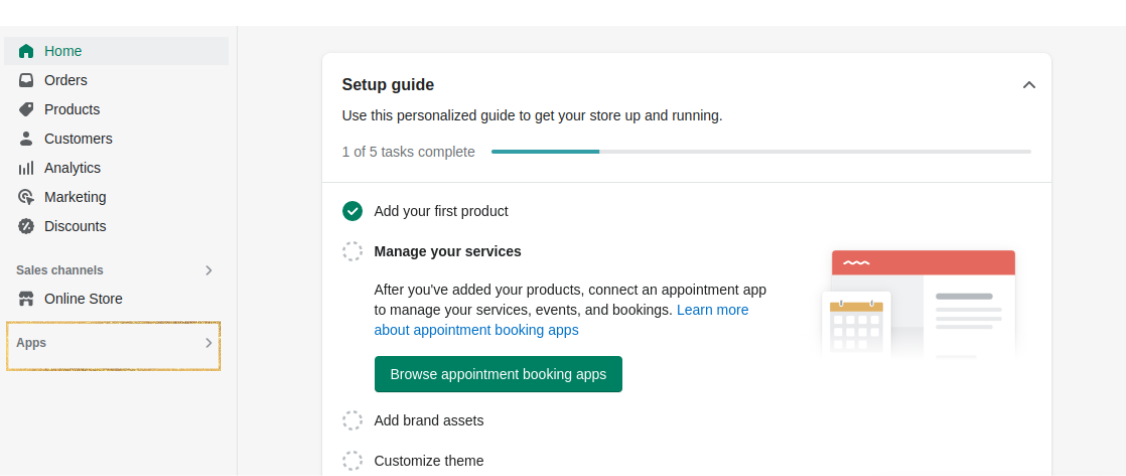Click the Products tag icon
The image size is (1126, 476).
(26, 109)
